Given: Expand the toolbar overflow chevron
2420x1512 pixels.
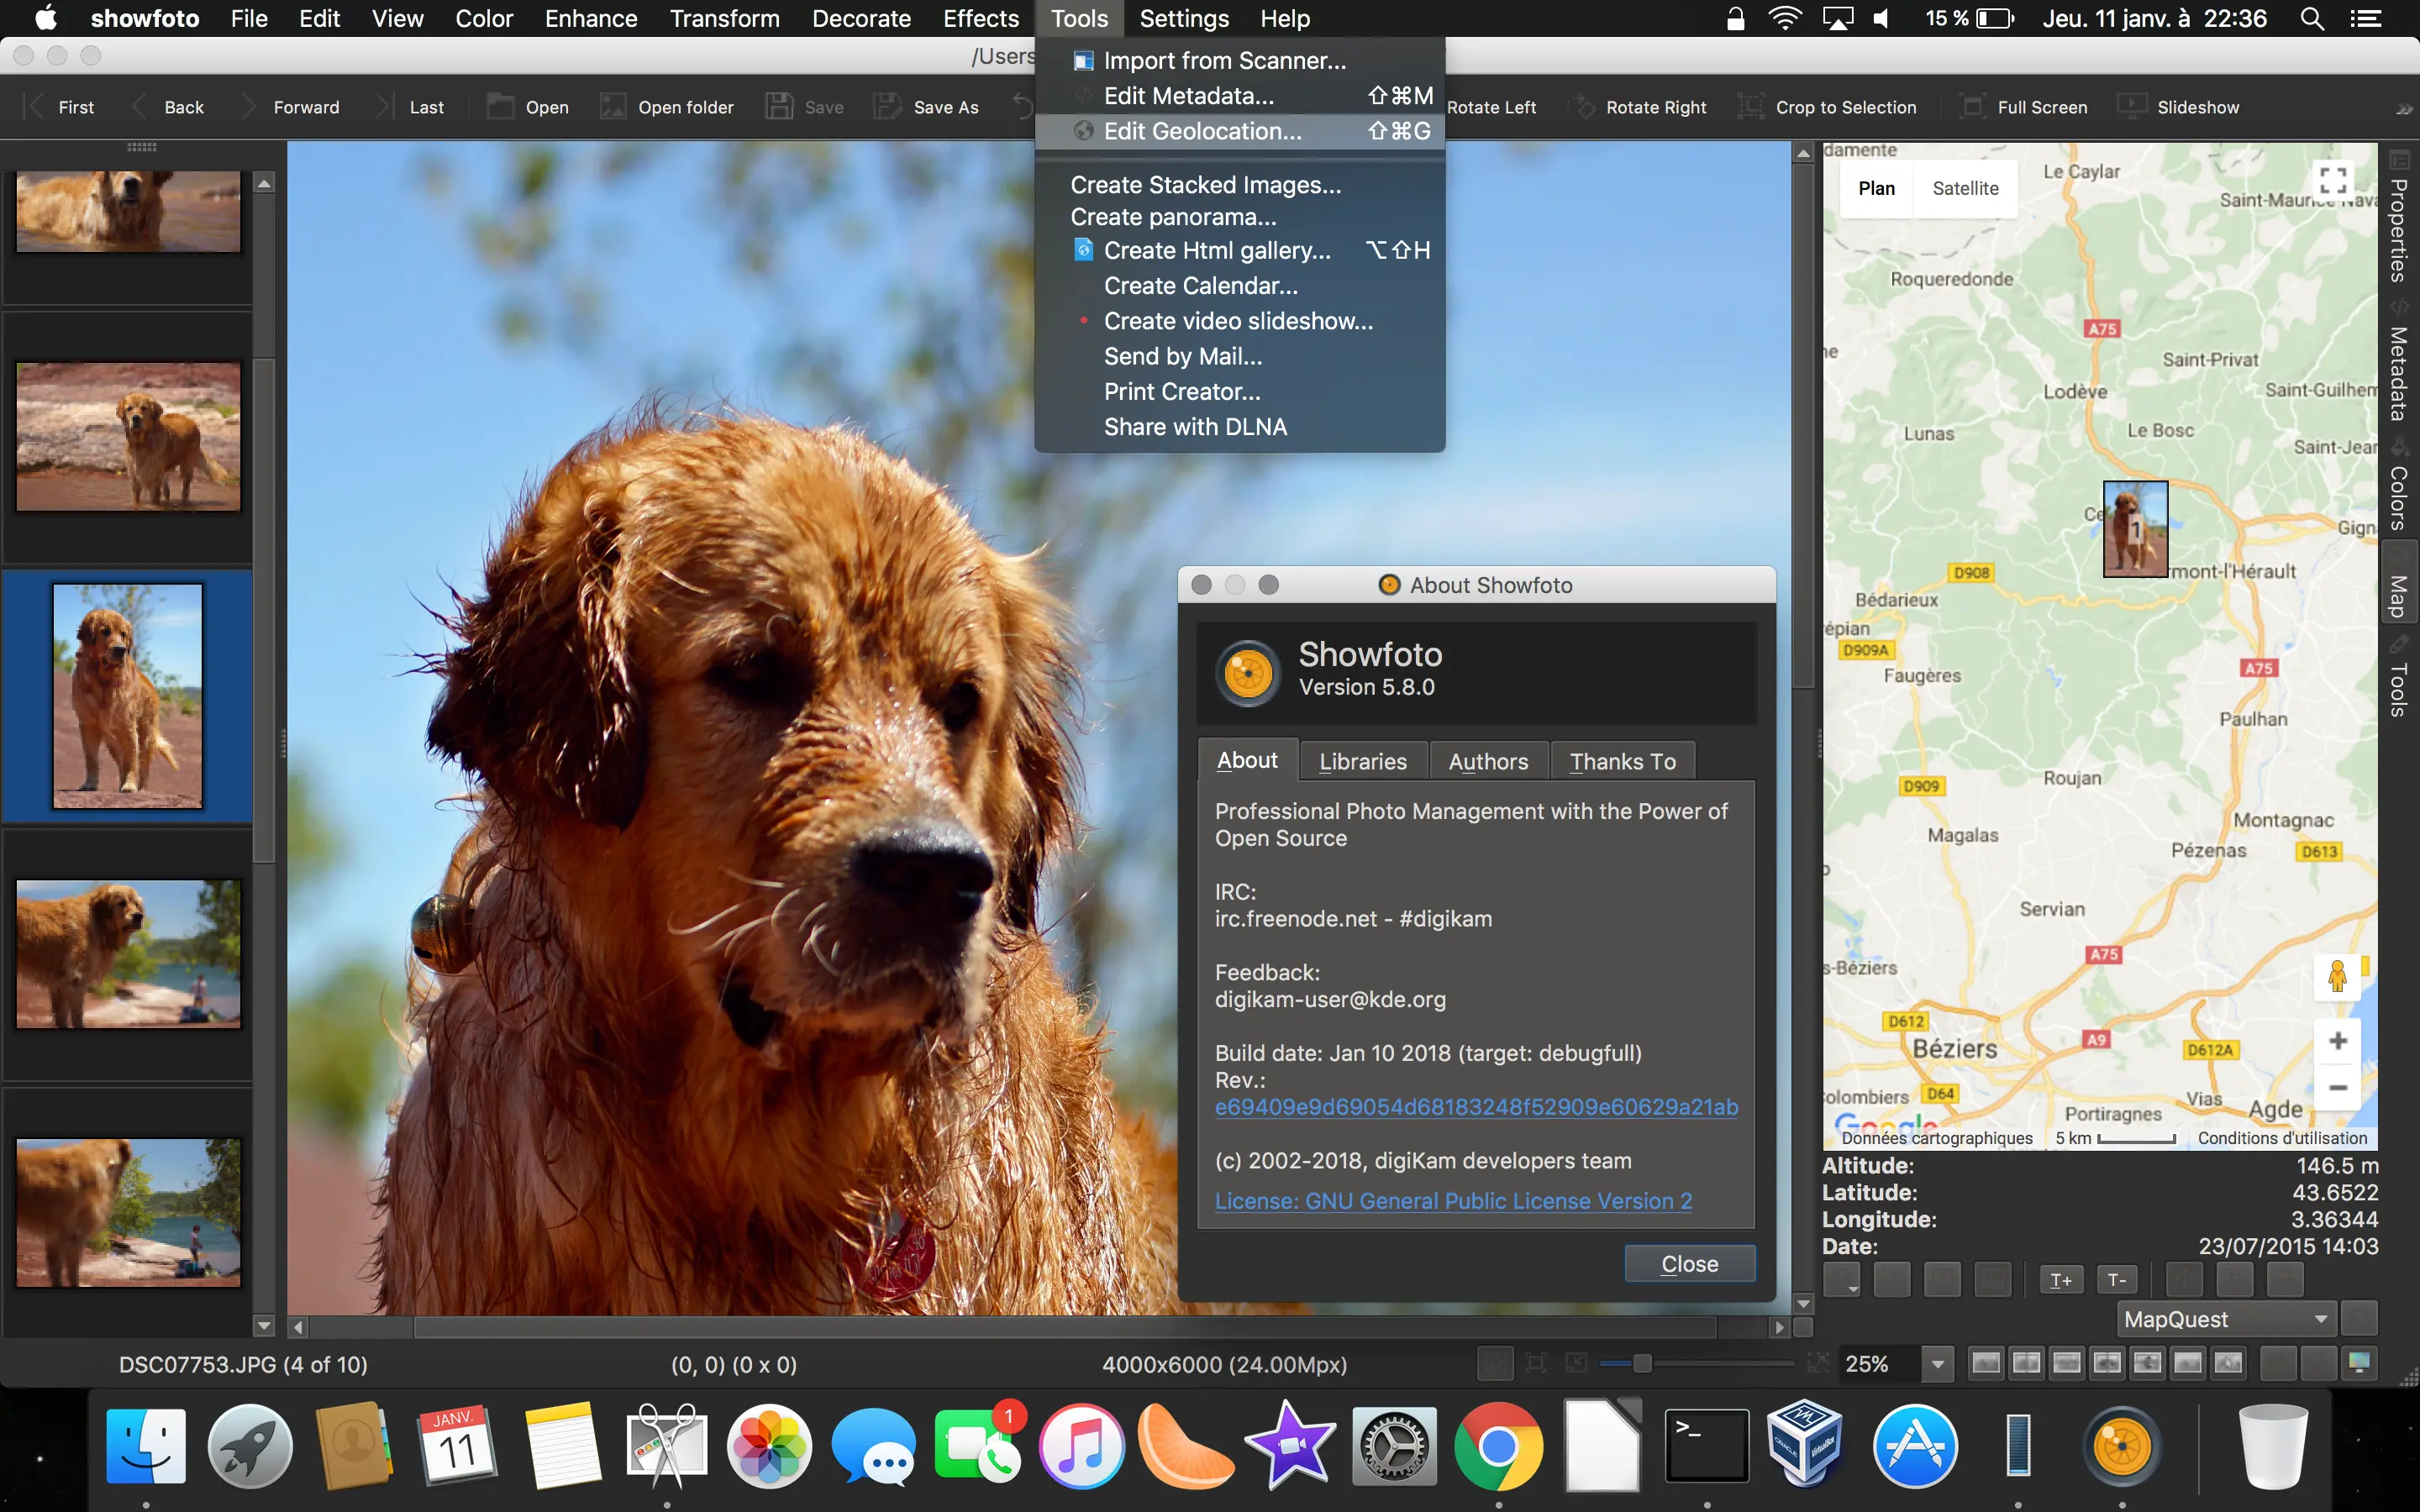Looking at the screenshot, I should [2404, 108].
